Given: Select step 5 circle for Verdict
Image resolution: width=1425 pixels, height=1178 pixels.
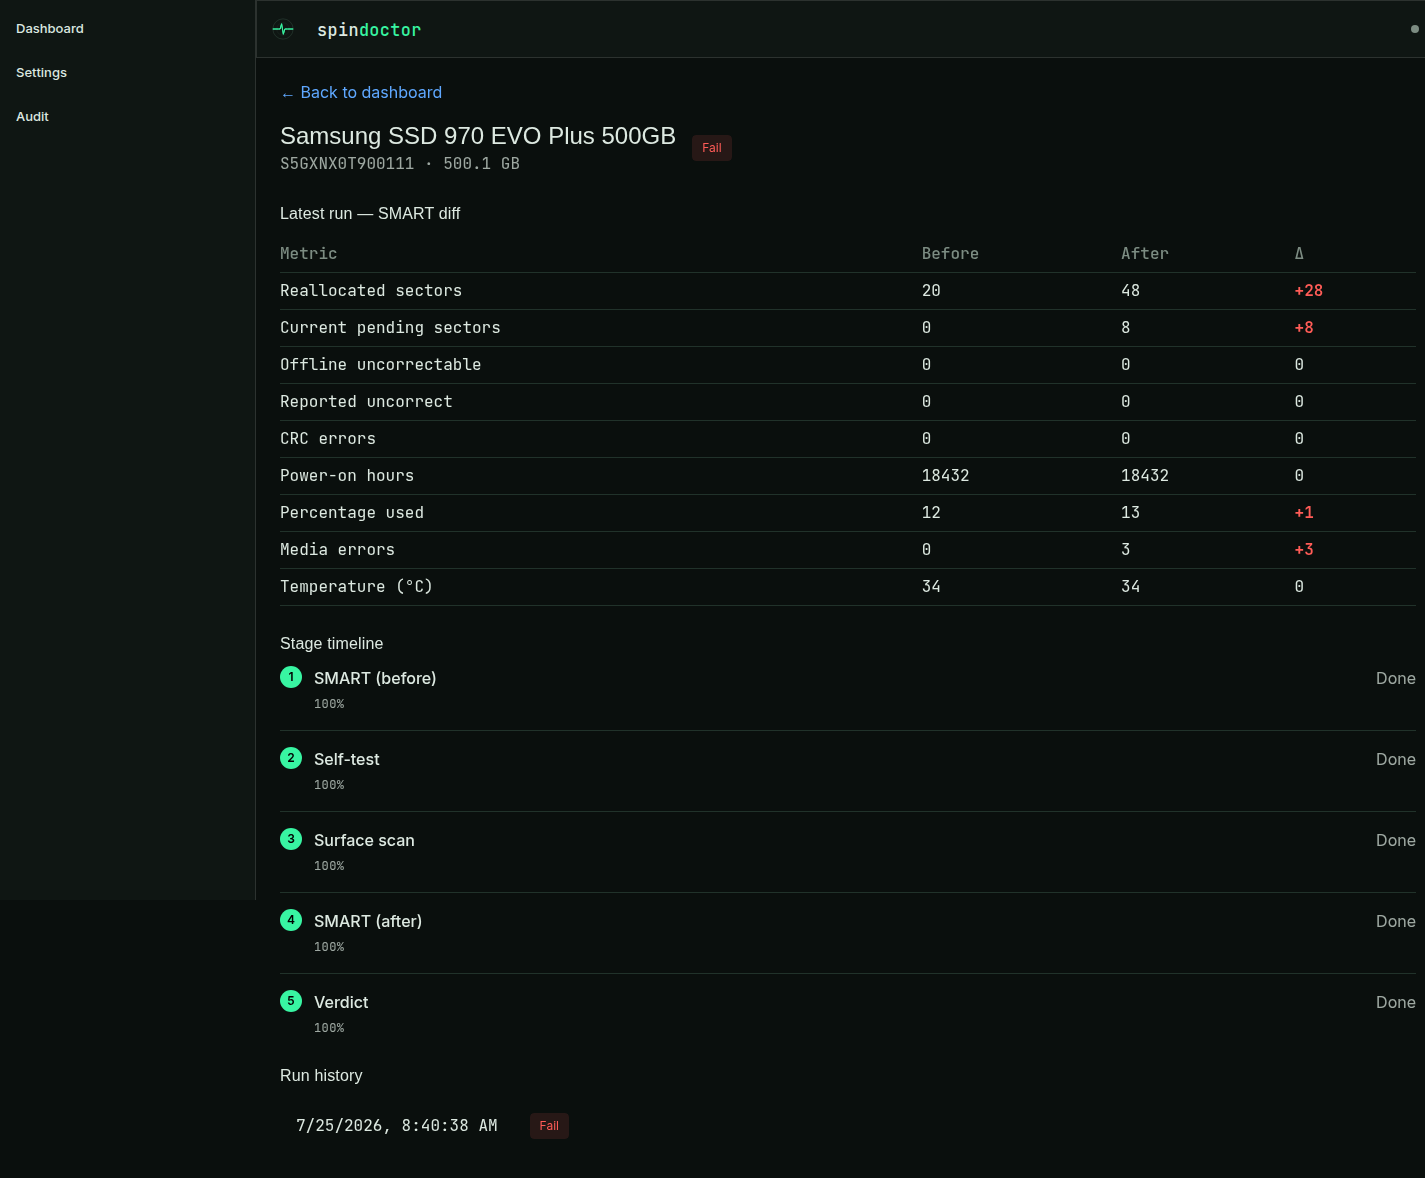Looking at the screenshot, I should 291,1001.
